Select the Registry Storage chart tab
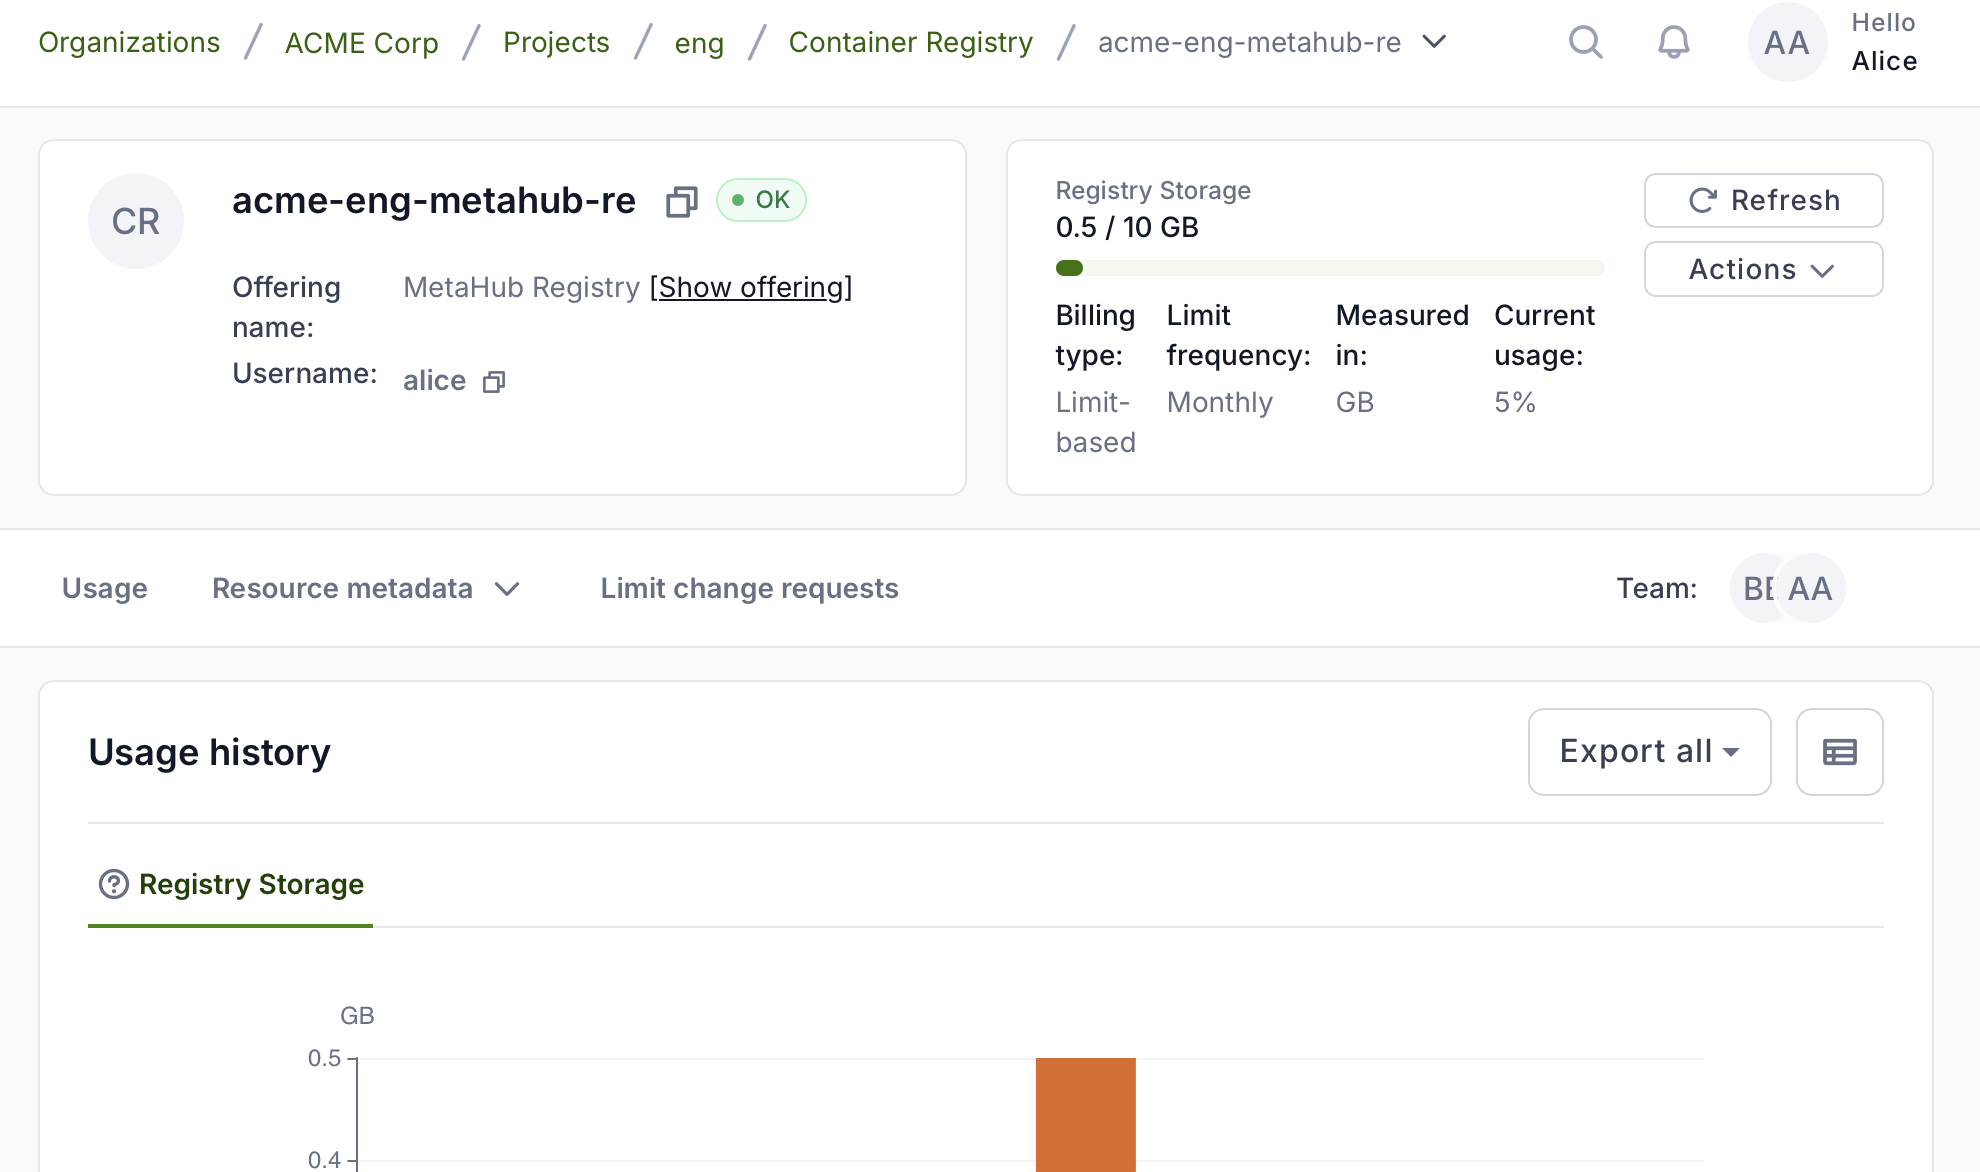 coord(231,884)
